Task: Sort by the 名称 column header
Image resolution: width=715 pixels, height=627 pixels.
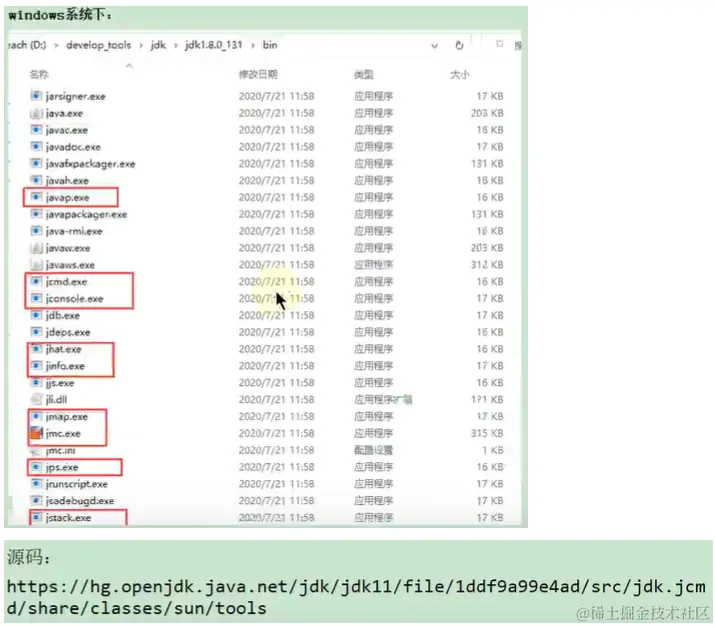Action: pos(39,74)
